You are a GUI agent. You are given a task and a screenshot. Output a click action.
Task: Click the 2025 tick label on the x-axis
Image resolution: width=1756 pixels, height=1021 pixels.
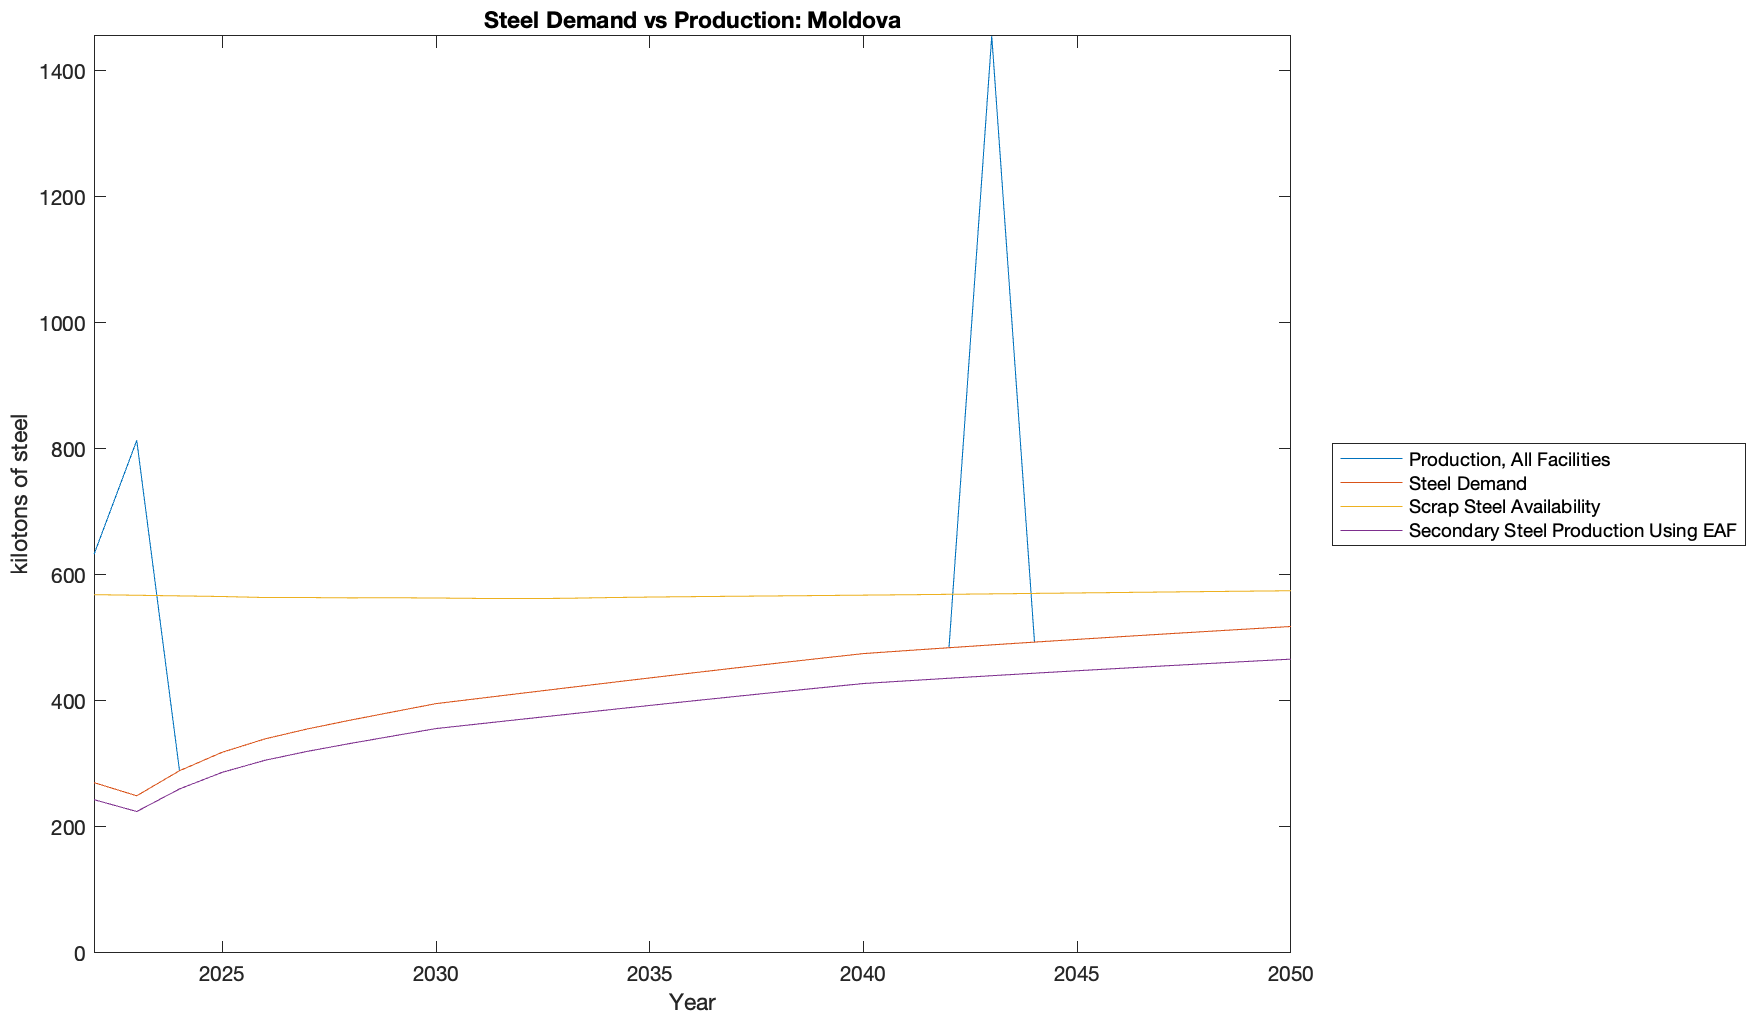[222, 975]
